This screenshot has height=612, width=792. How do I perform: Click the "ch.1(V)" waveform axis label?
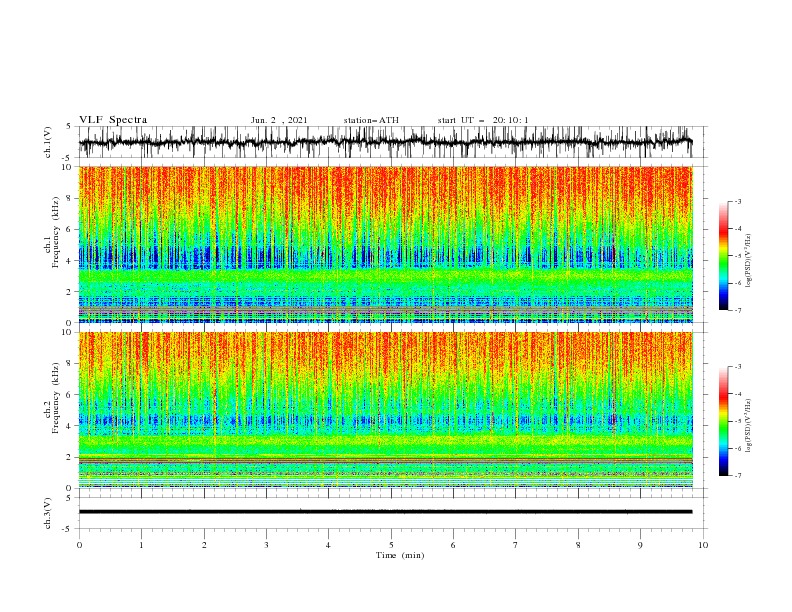click(48, 141)
